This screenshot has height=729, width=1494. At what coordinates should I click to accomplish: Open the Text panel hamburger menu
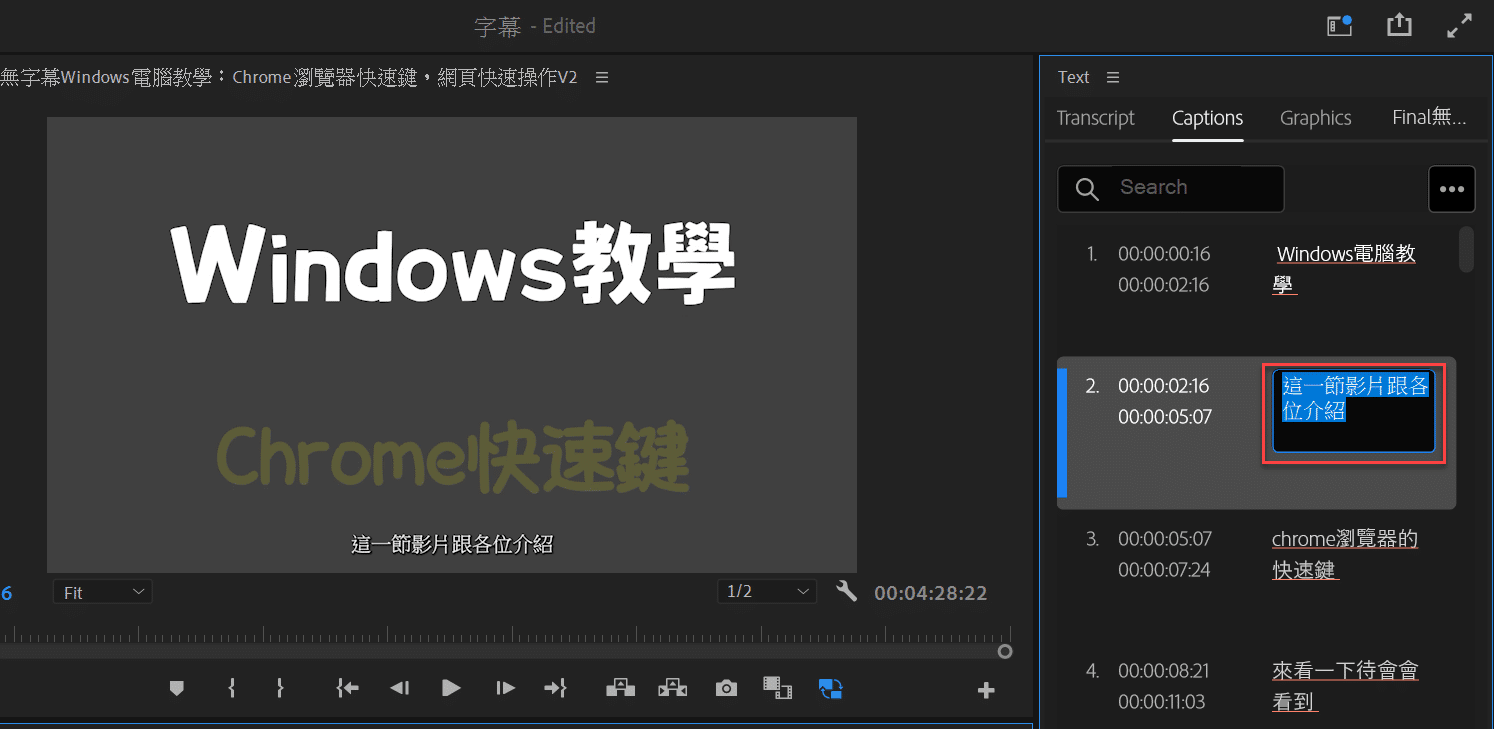1113,77
